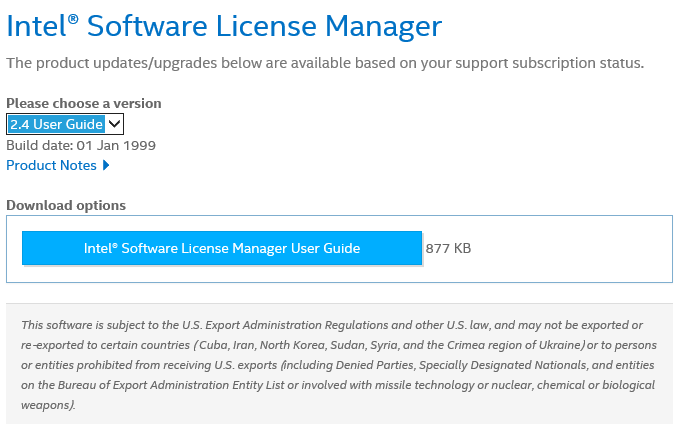Viewport: 680px width, 439px height.
Task: Open the "2.4 User Guide" version dropdown
Action: point(57,124)
